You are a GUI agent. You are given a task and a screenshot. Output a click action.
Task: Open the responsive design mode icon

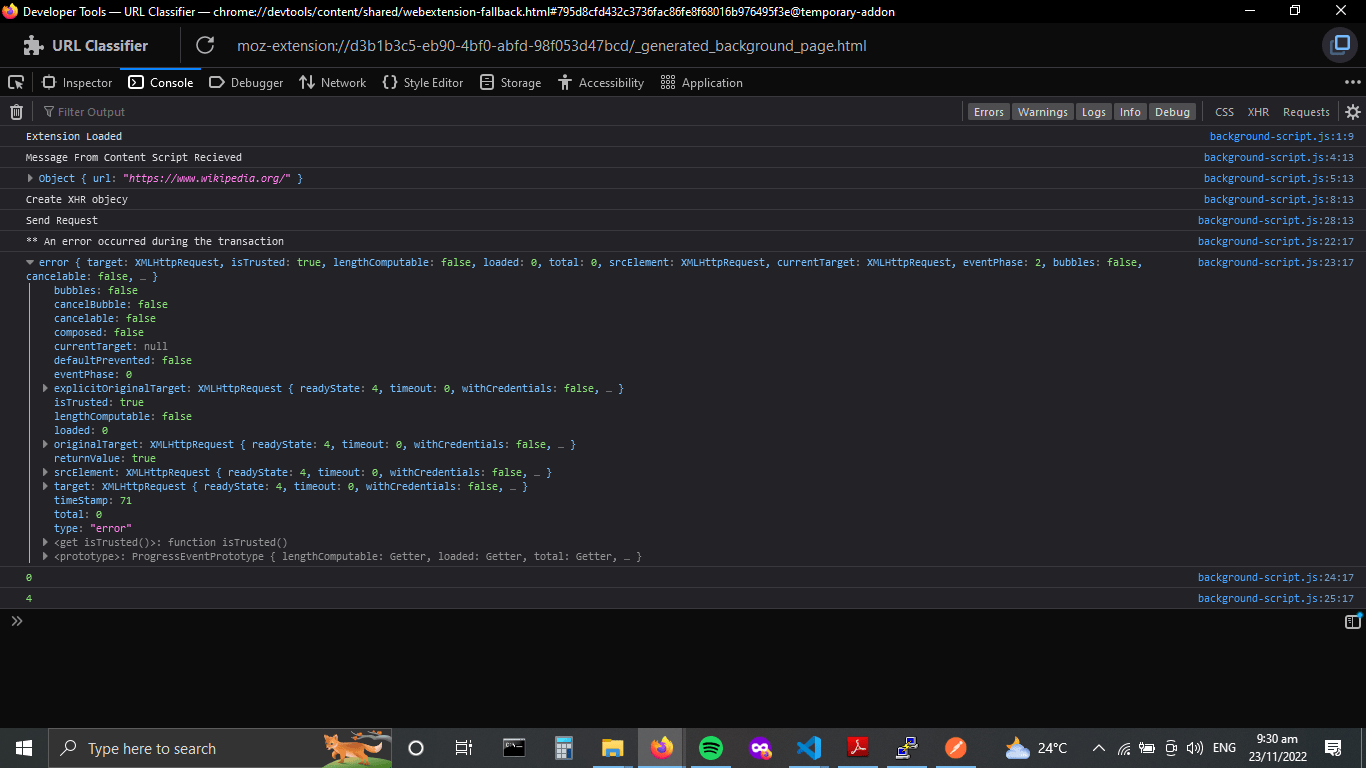(1339, 45)
